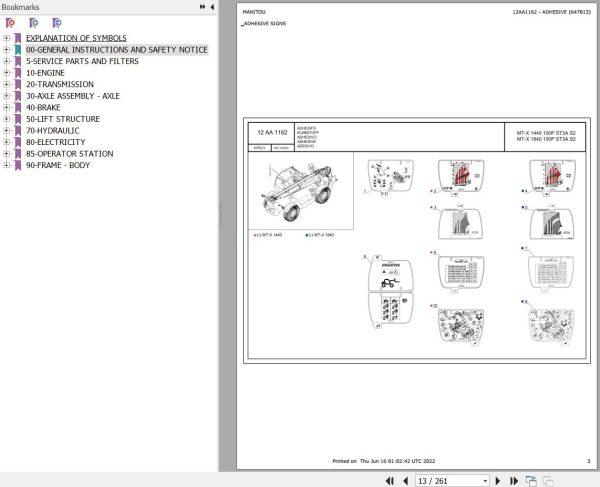Go to the 20-TRANSMISSION bookmark

60,84
